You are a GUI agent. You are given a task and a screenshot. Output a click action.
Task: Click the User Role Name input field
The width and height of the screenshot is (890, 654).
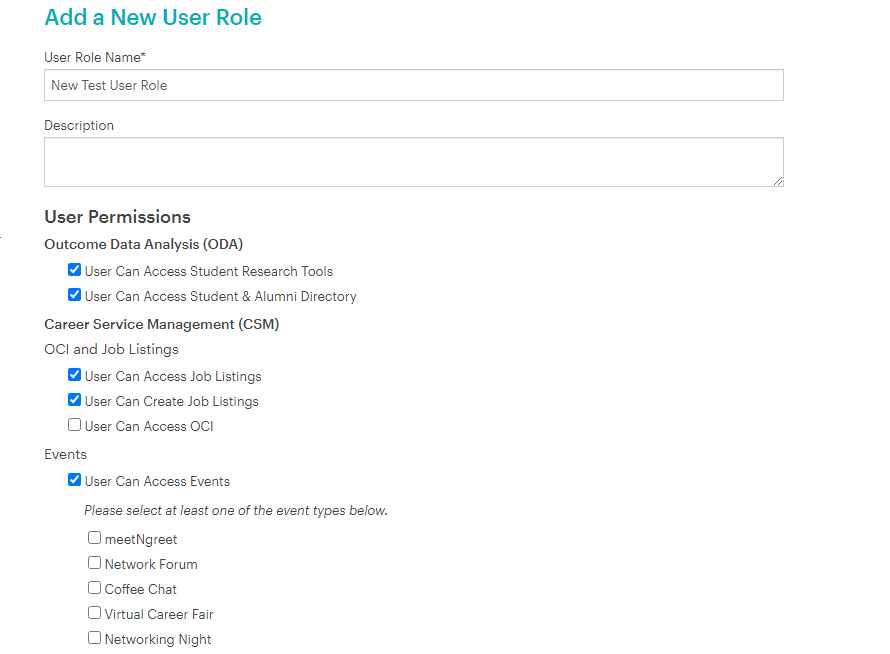(413, 85)
